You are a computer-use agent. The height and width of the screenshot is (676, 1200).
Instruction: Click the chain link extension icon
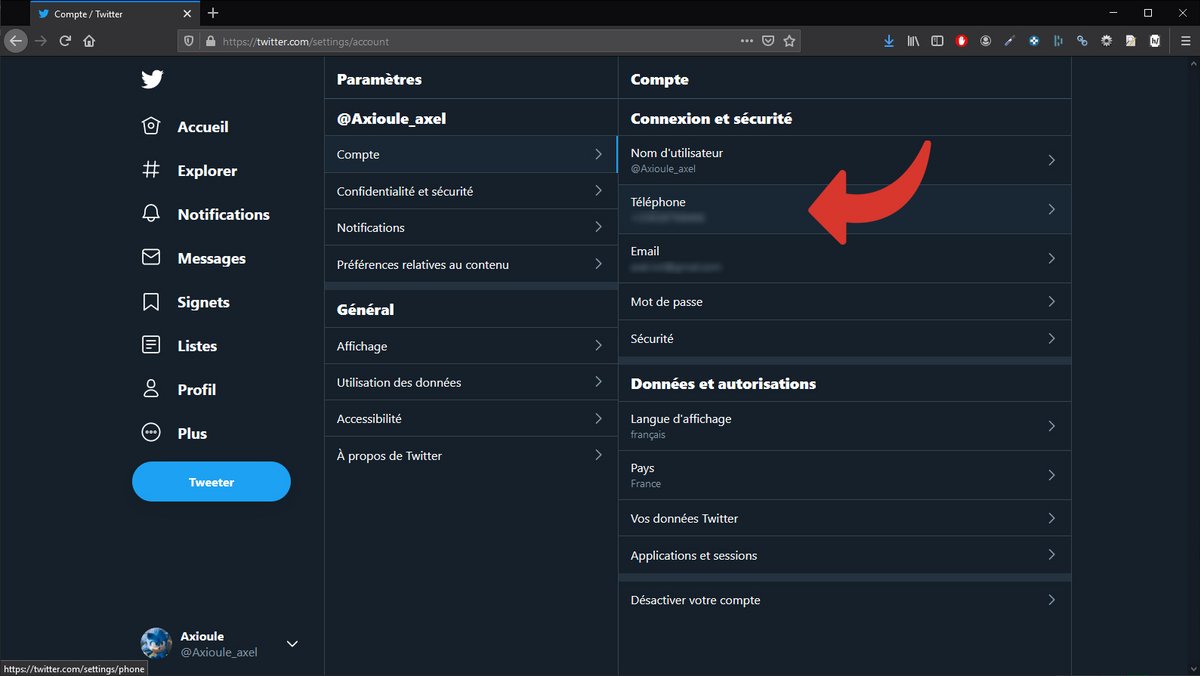click(x=1082, y=41)
